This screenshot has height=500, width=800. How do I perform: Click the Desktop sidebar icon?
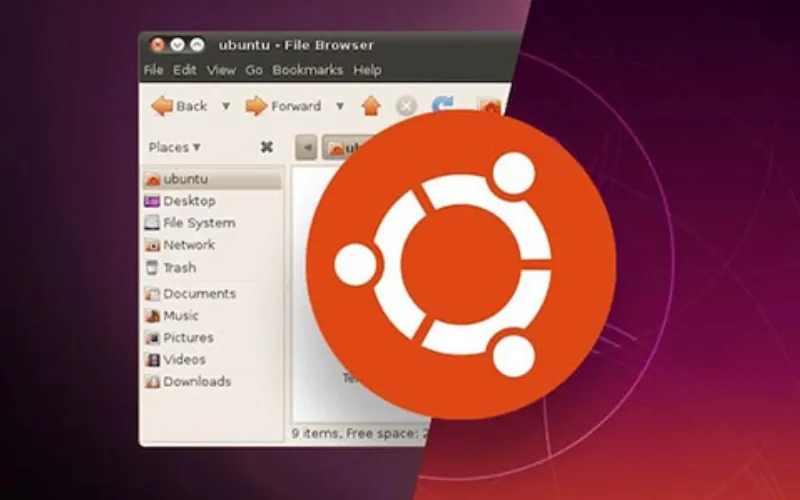[x=152, y=201]
